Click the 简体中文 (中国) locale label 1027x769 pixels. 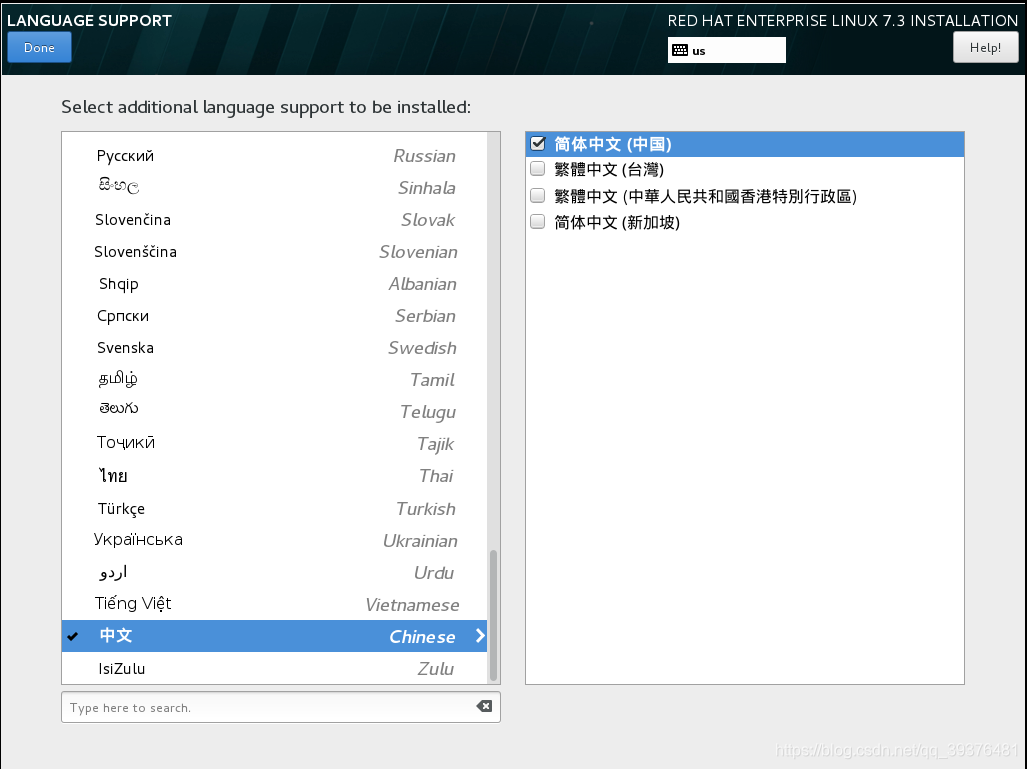coord(613,144)
